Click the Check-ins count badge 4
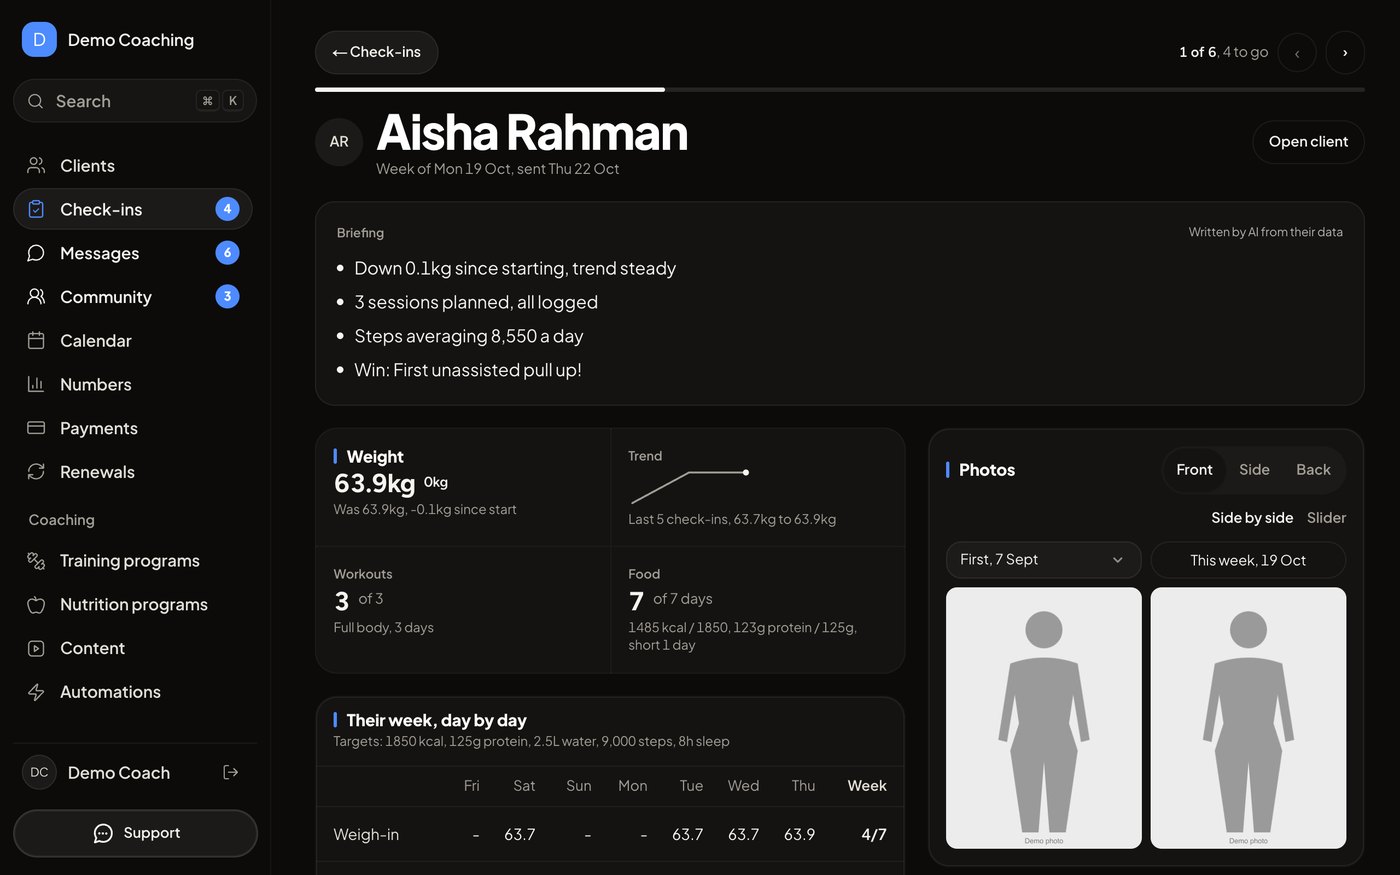 click(x=227, y=209)
